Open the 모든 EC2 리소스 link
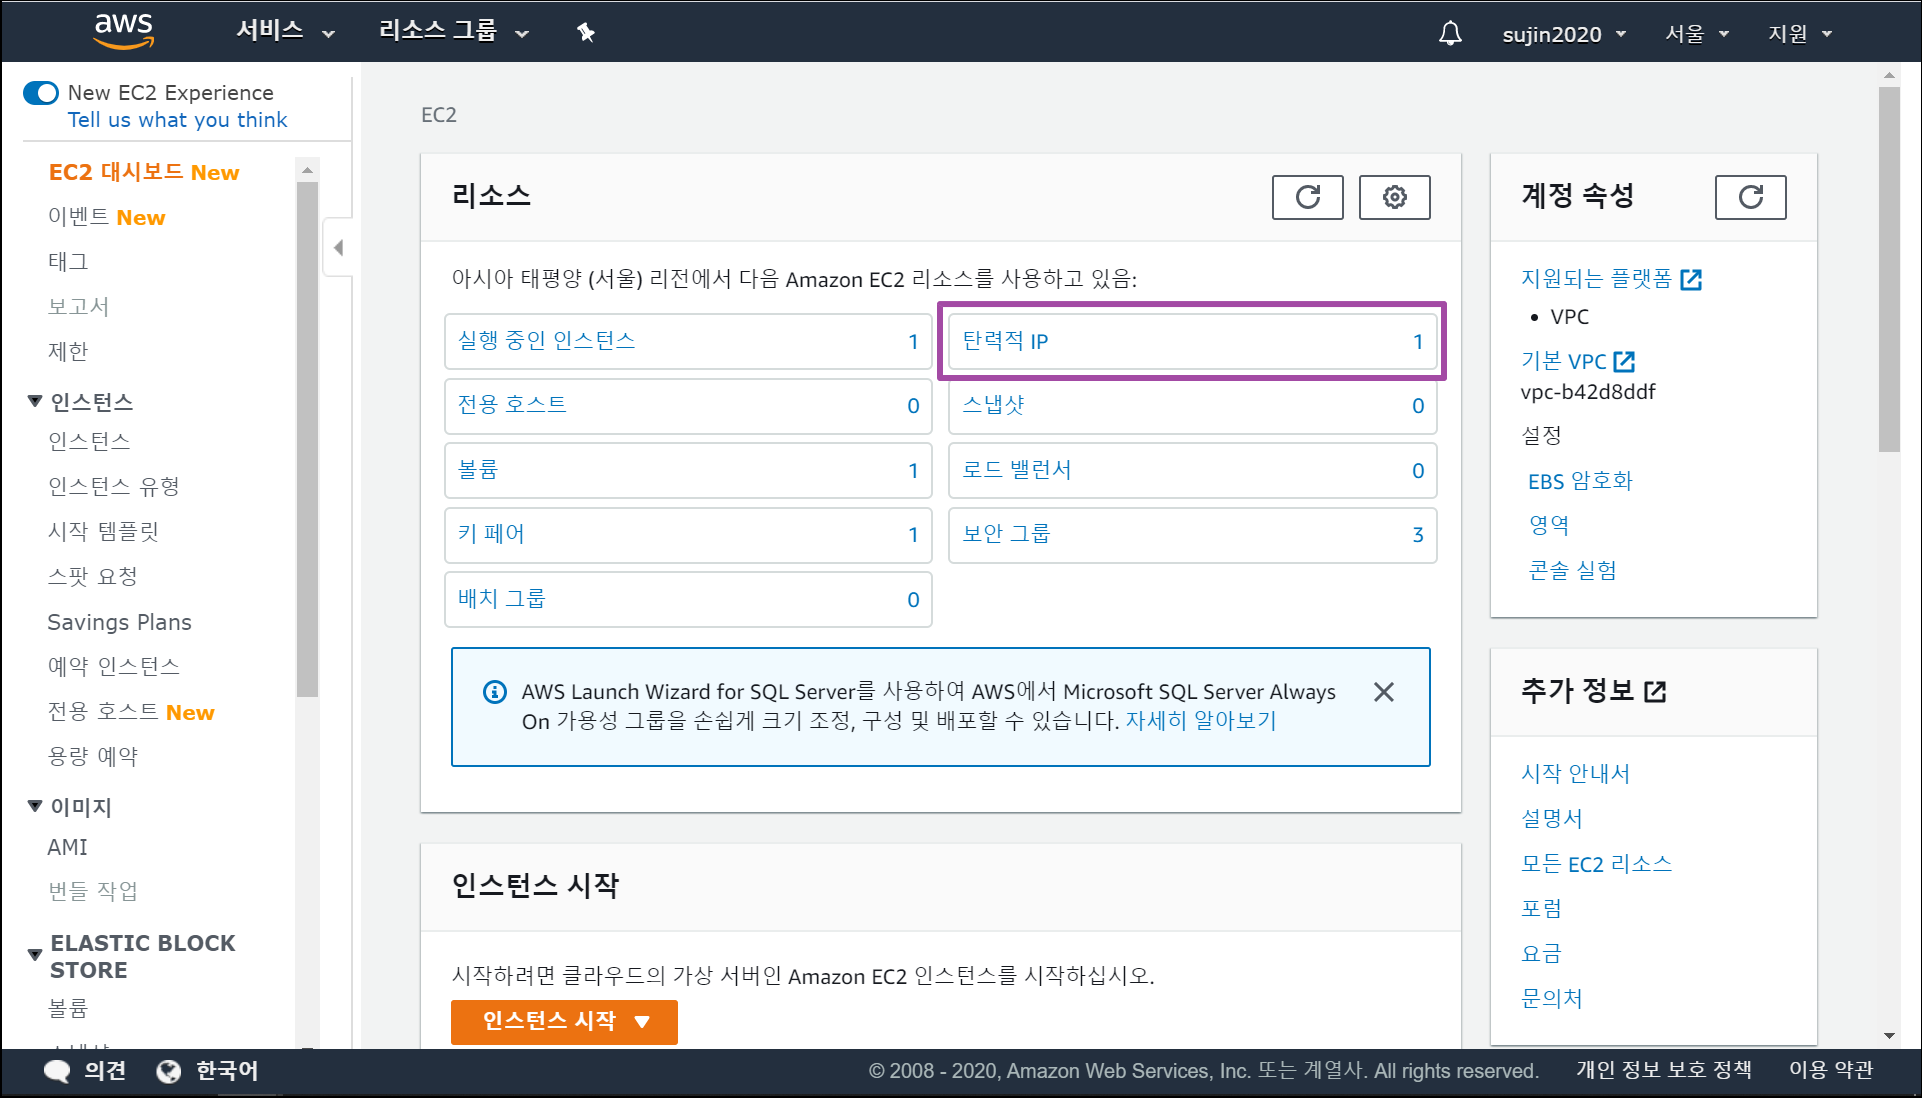1922x1098 pixels. click(x=1596, y=864)
